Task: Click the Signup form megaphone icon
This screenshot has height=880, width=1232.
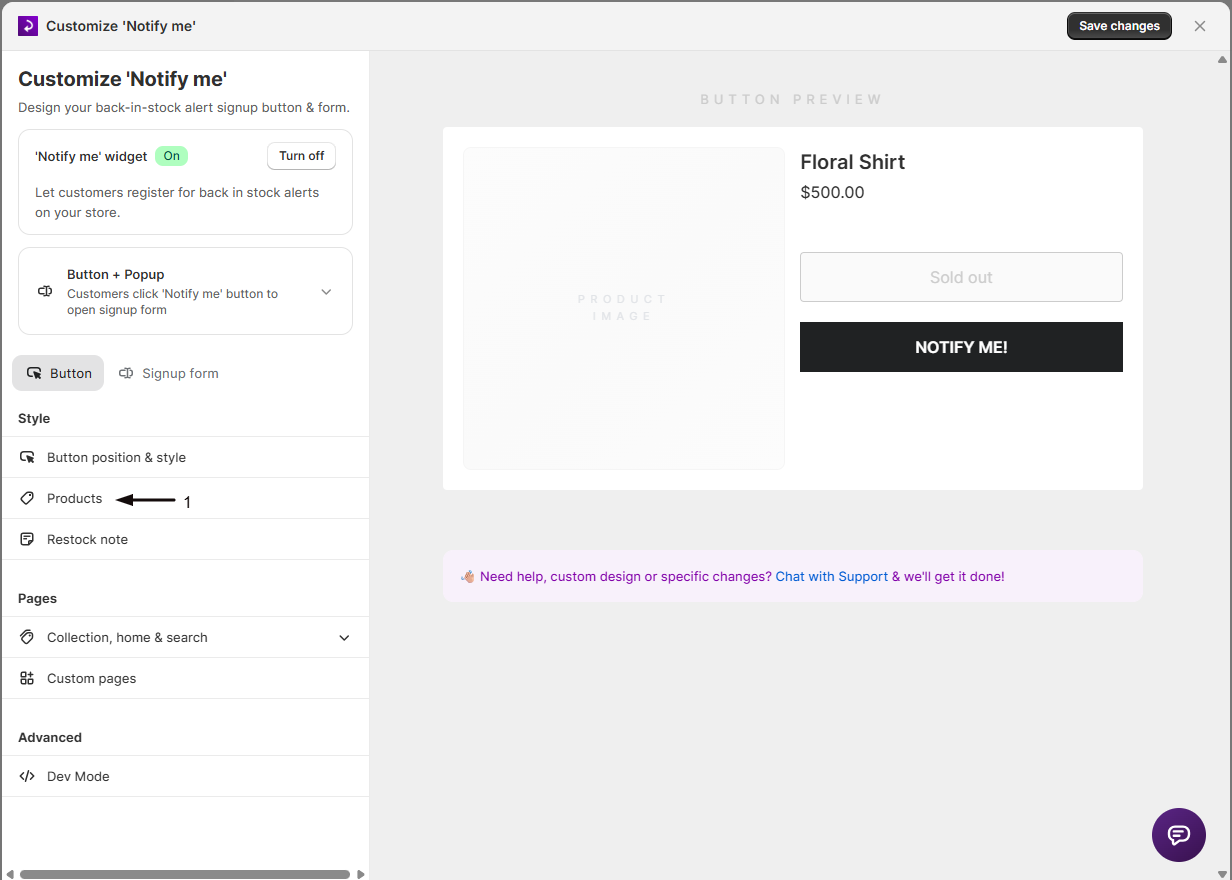Action: [126, 373]
